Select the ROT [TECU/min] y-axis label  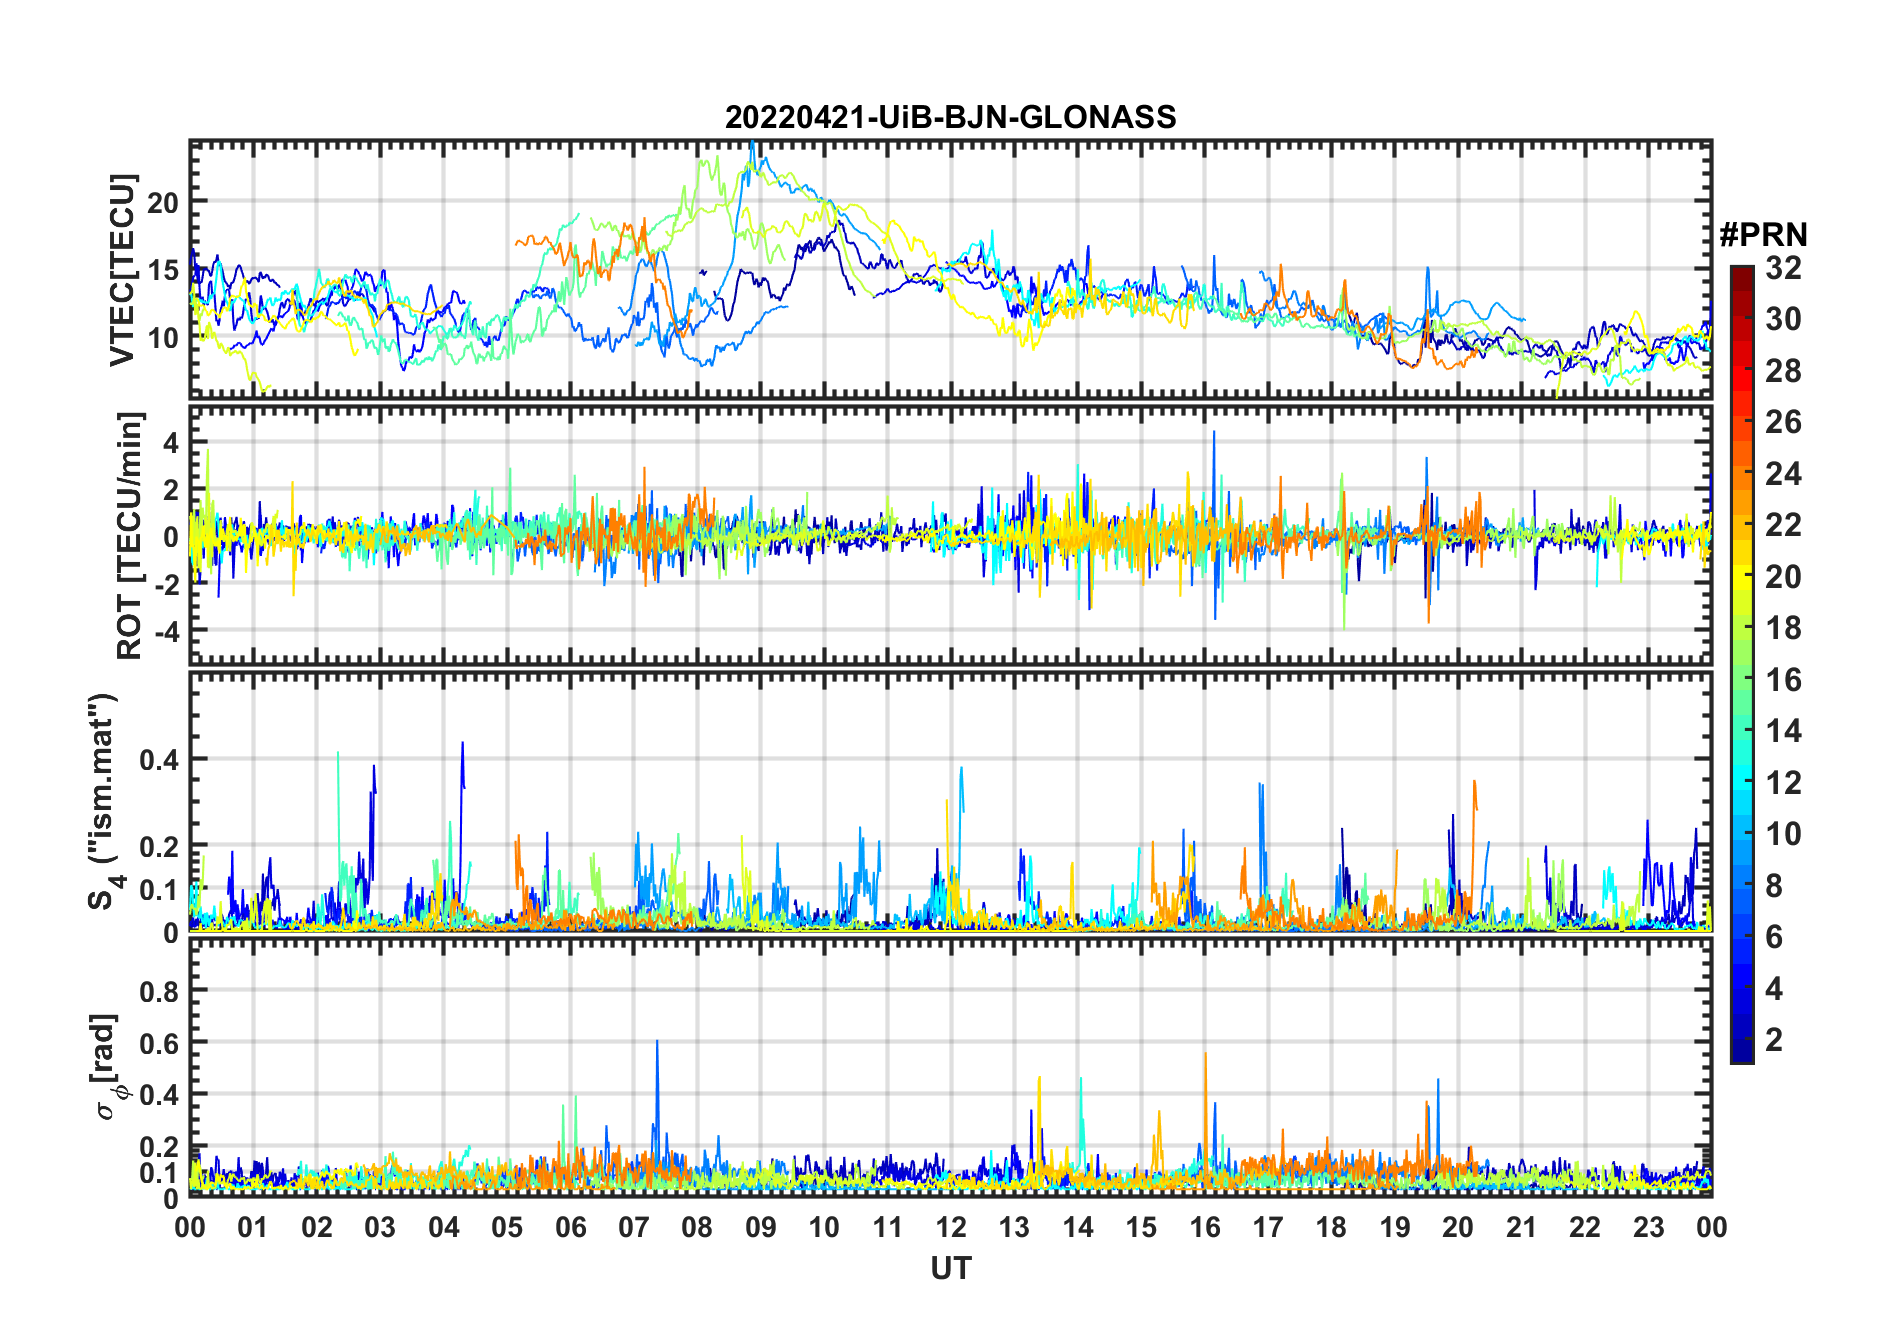coord(129,535)
